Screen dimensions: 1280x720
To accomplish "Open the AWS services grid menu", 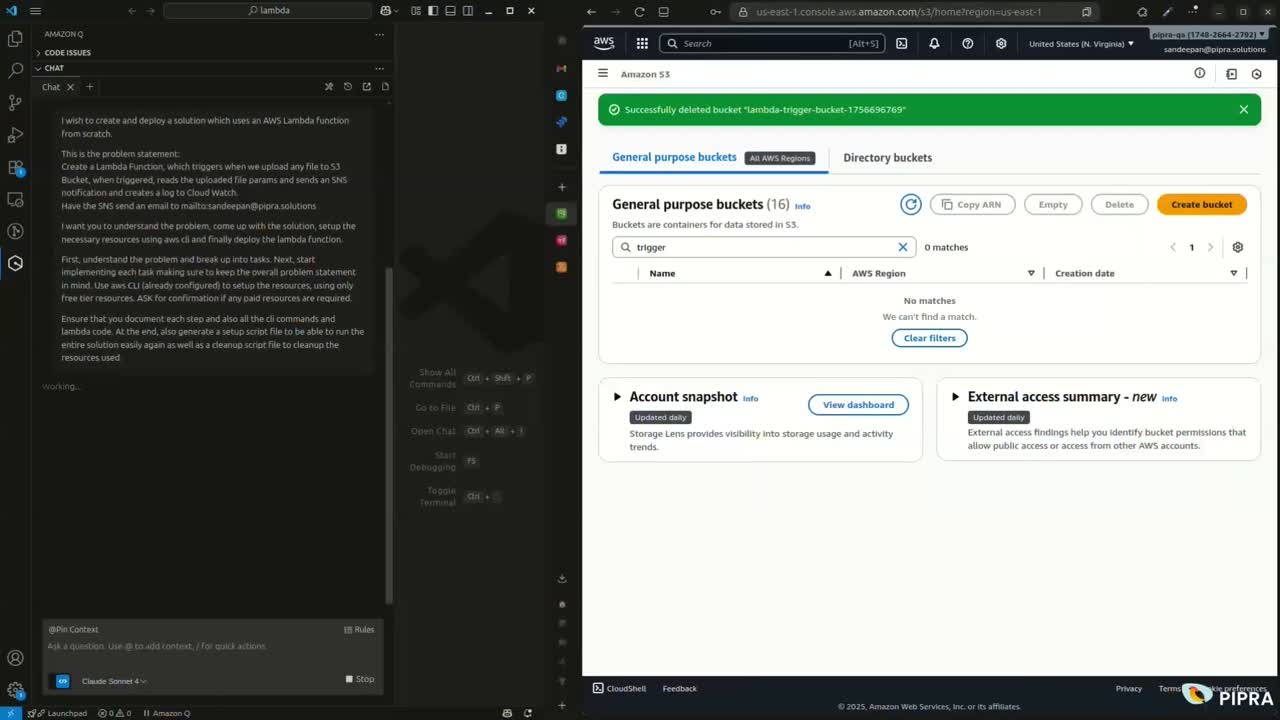I will point(642,43).
